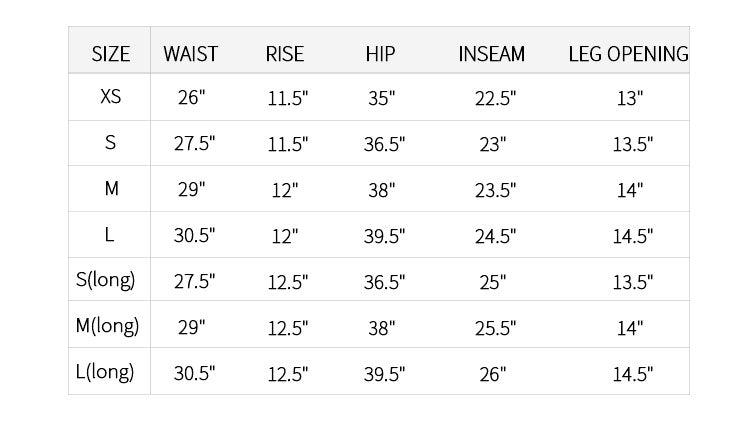Image resolution: width=750 pixels, height=427 pixels.
Task: Select the XS hip value 35"
Action: [381, 98]
